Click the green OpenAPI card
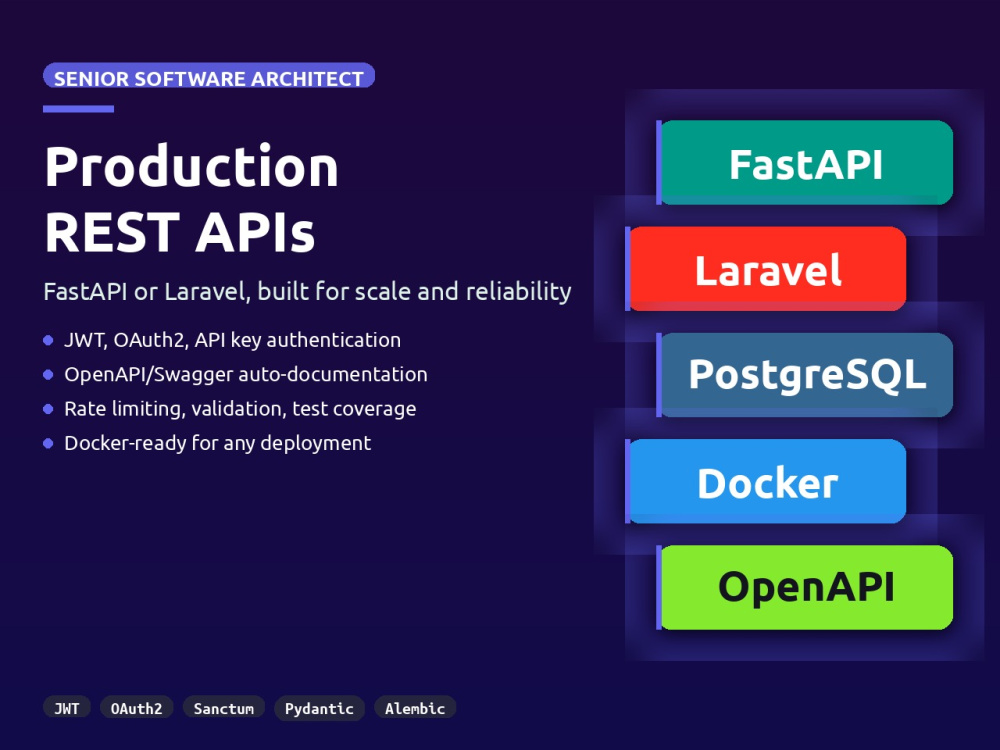This screenshot has height=750, width=1000. point(805,587)
